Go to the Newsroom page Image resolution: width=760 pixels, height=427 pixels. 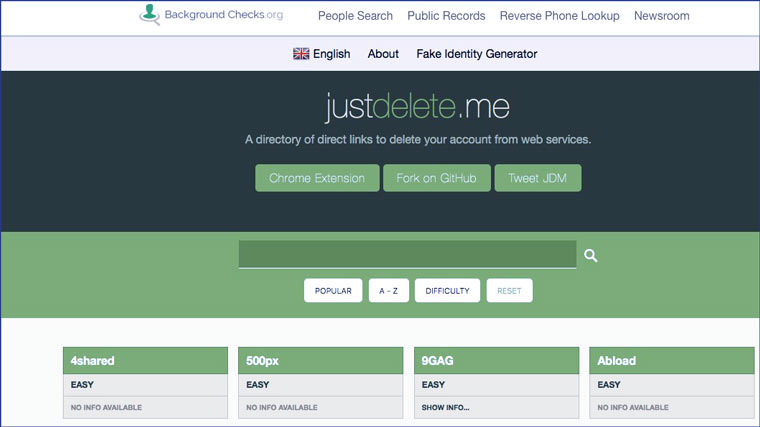(x=662, y=16)
